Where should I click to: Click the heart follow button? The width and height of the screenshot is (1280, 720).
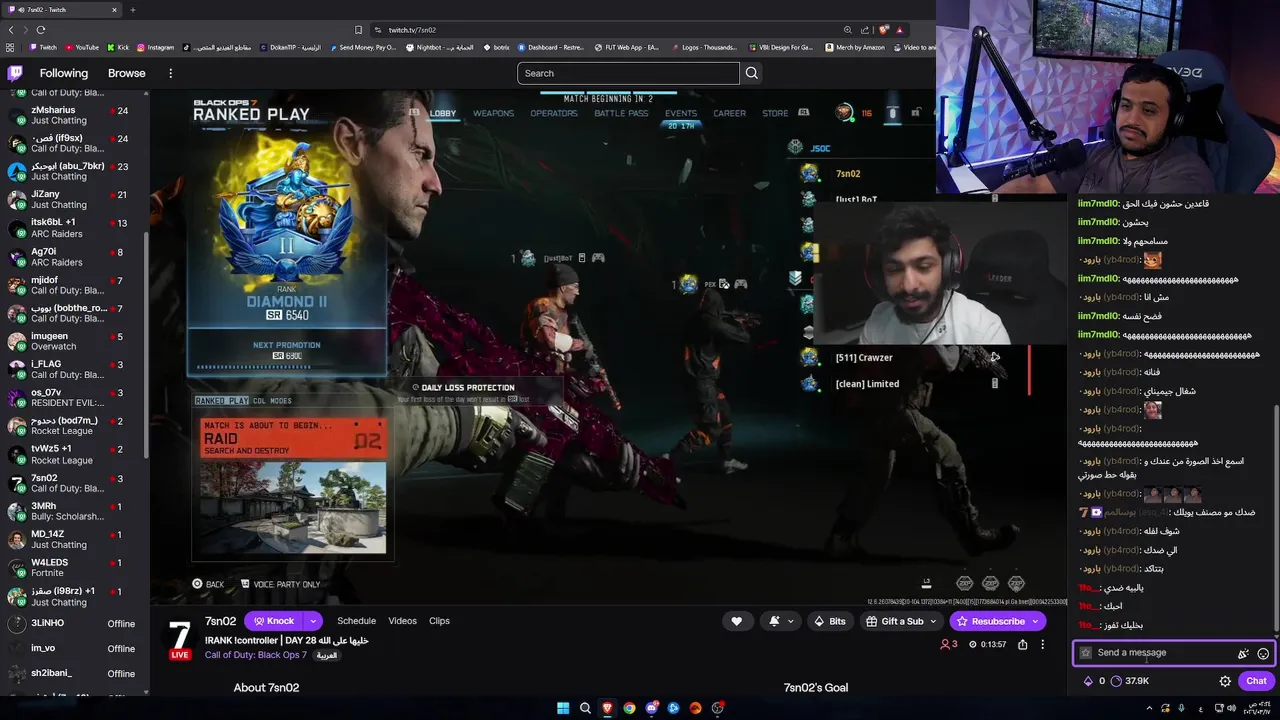tap(737, 621)
